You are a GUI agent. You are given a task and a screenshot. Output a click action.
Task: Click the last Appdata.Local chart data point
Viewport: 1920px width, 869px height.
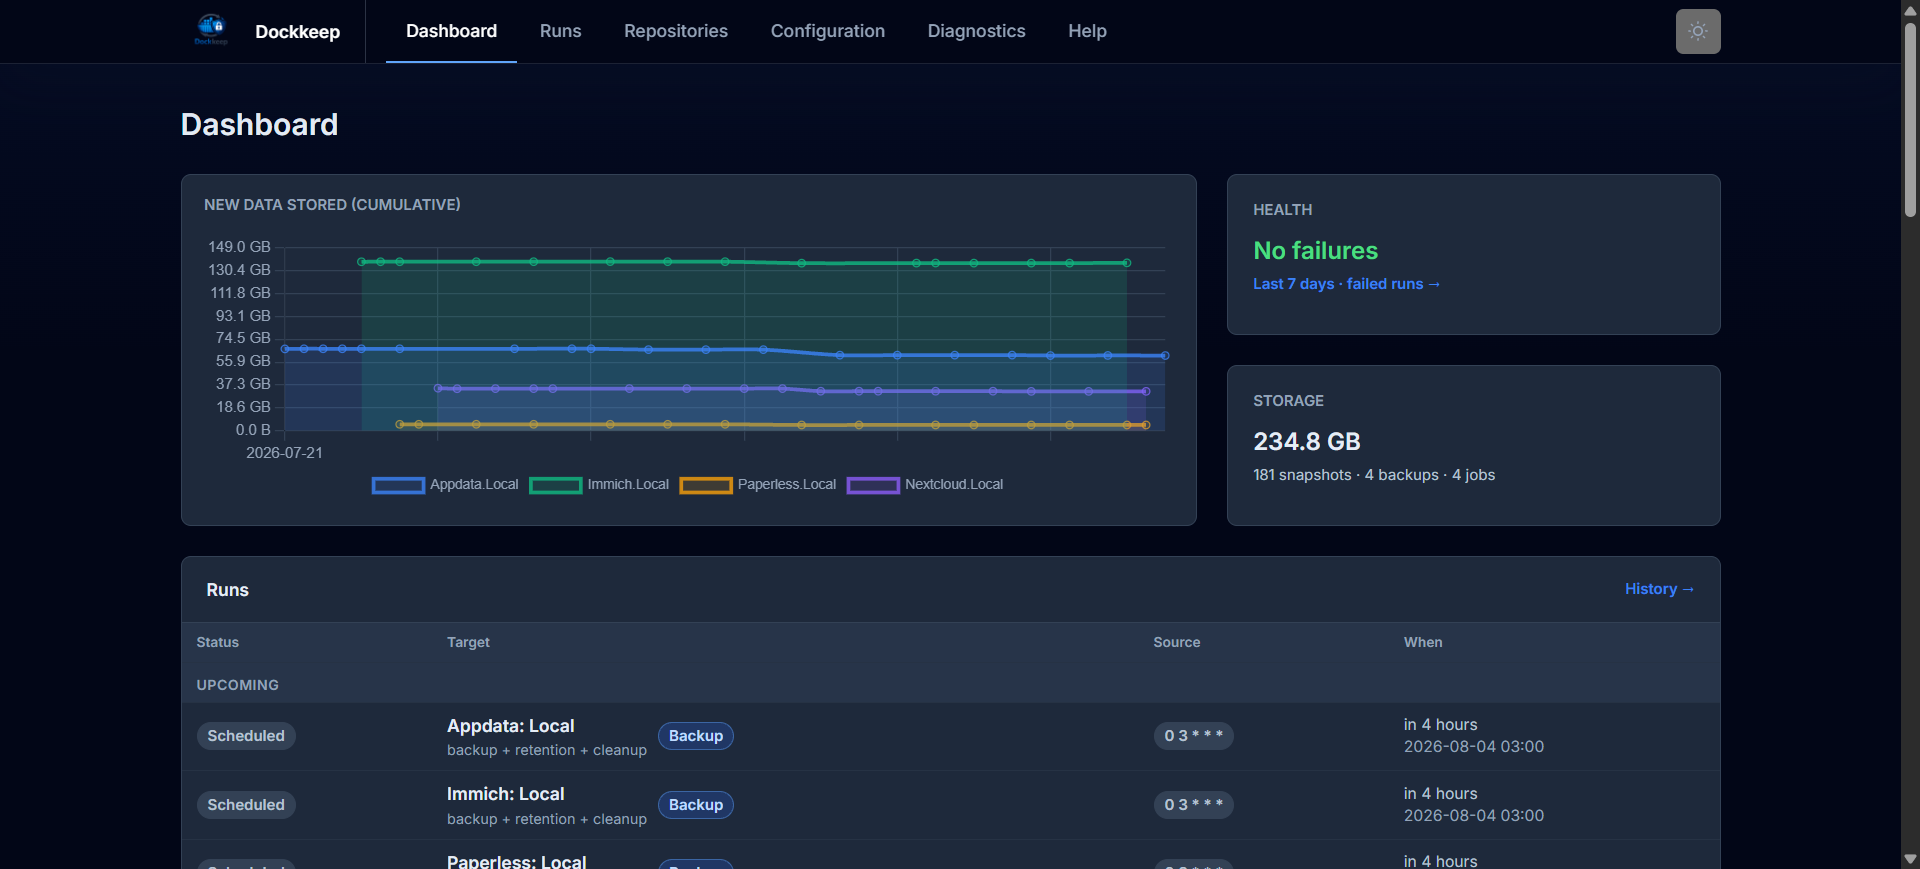(1165, 355)
